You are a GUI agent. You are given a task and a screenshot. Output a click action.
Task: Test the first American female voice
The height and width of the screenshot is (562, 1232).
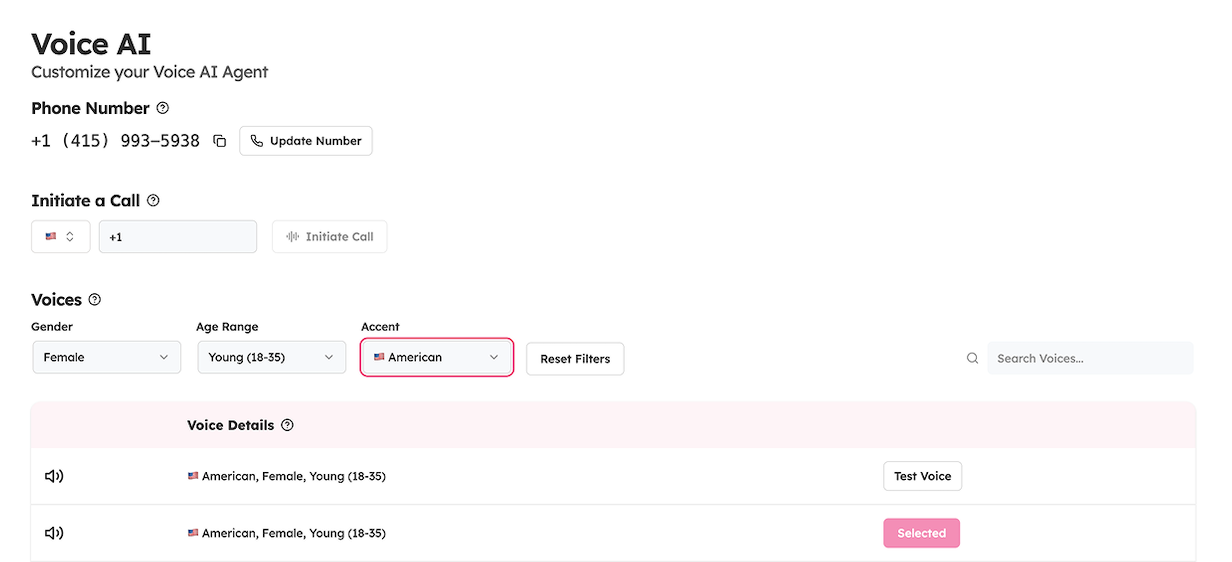coord(922,476)
